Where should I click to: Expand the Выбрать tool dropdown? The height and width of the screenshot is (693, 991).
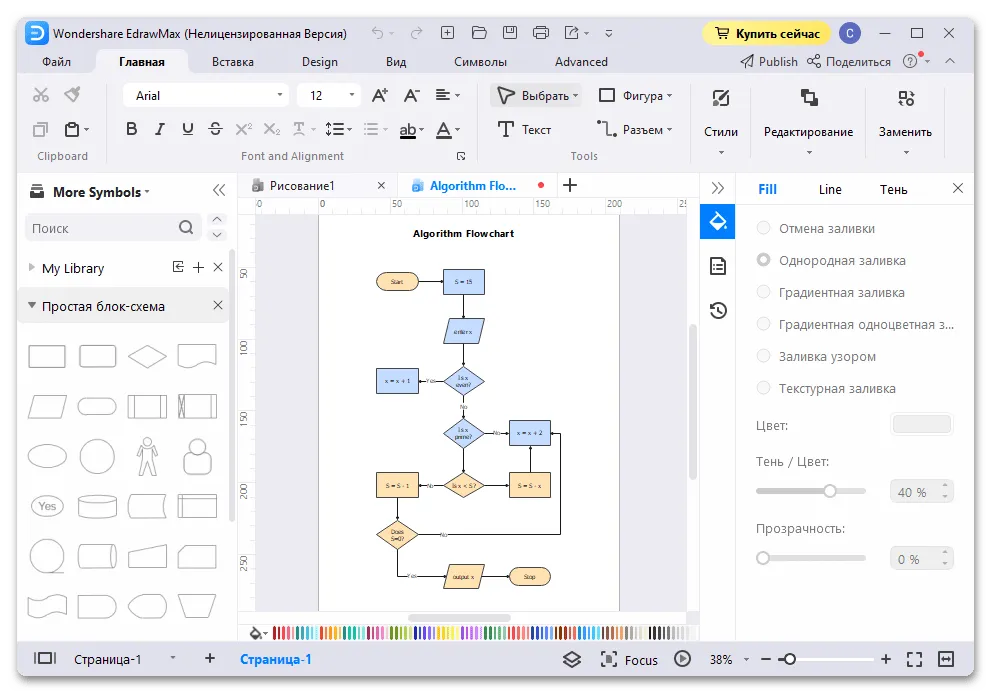tap(576, 96)
